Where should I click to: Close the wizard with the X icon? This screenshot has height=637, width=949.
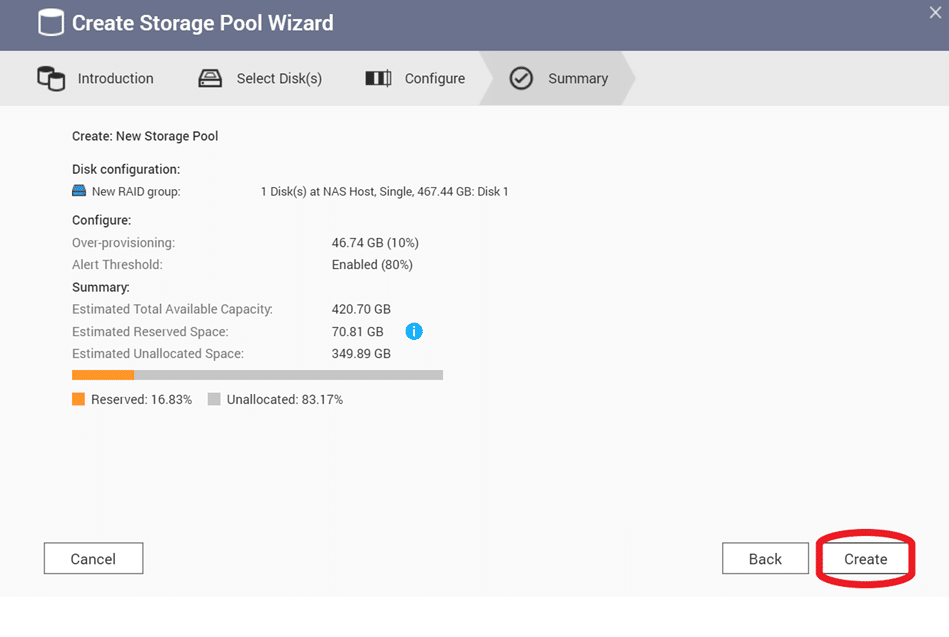935,13
